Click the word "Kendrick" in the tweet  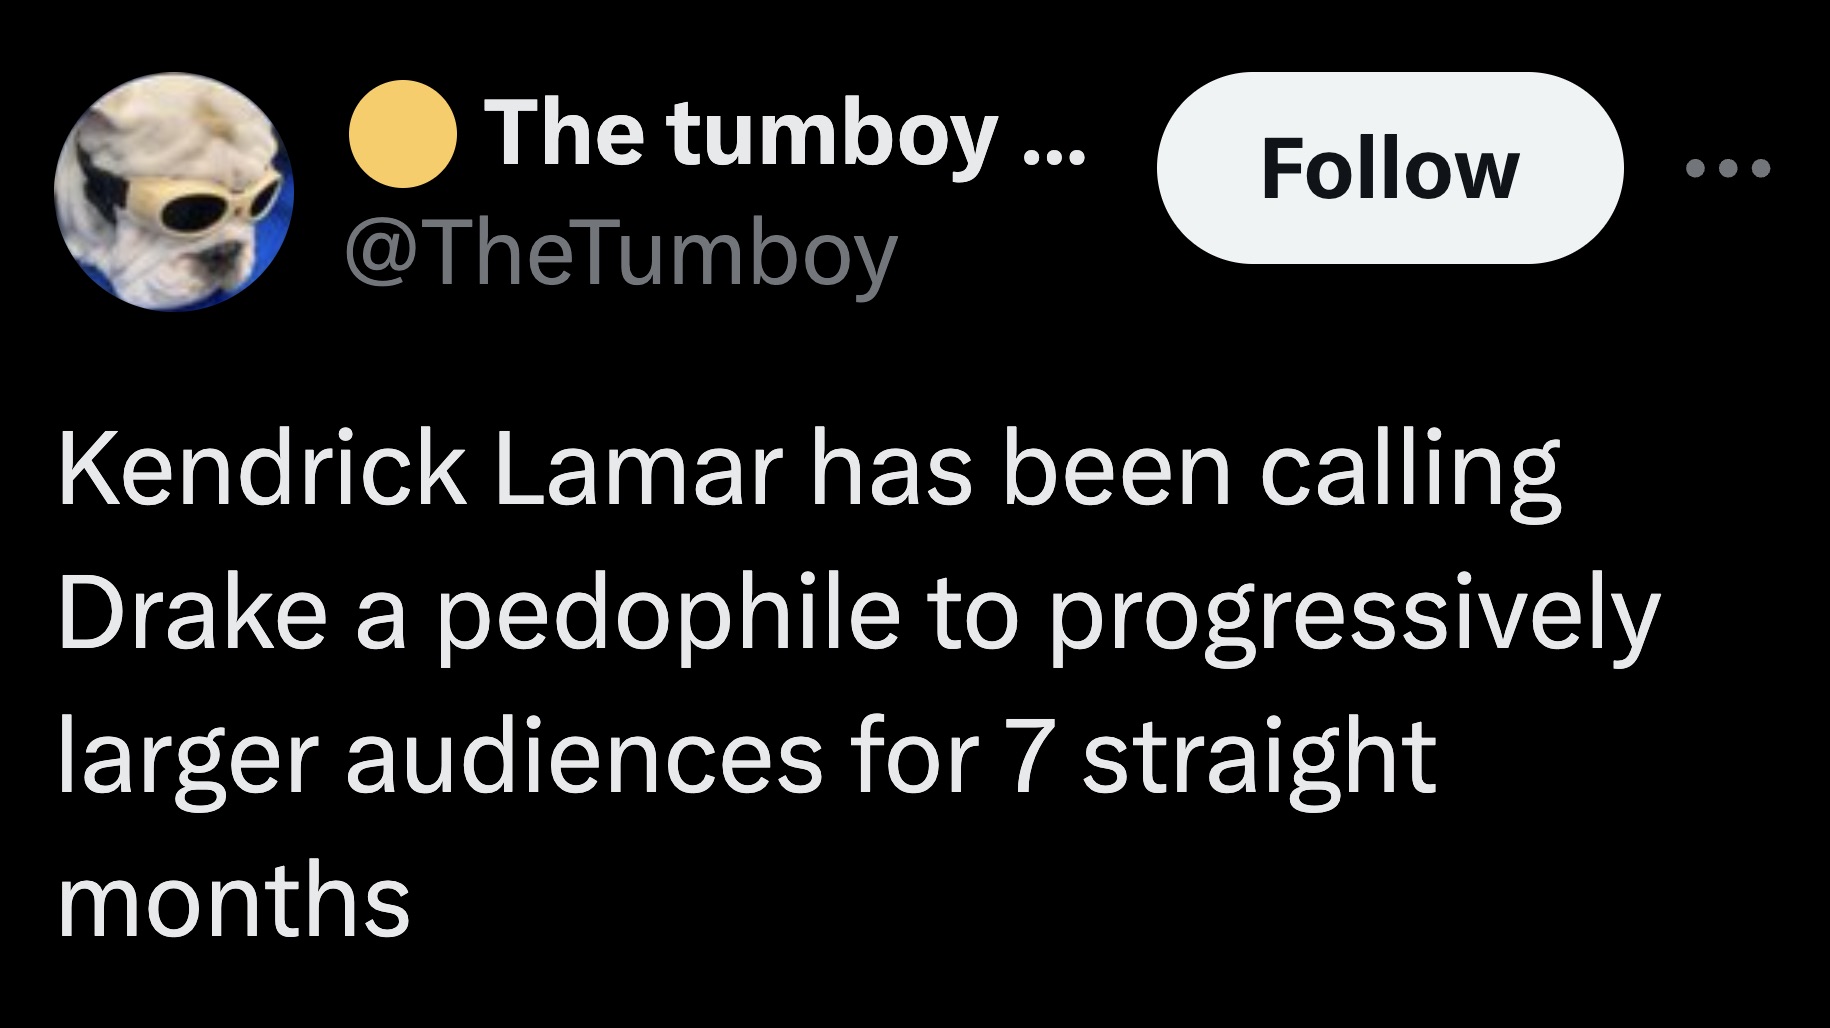[x=262, y=470]
